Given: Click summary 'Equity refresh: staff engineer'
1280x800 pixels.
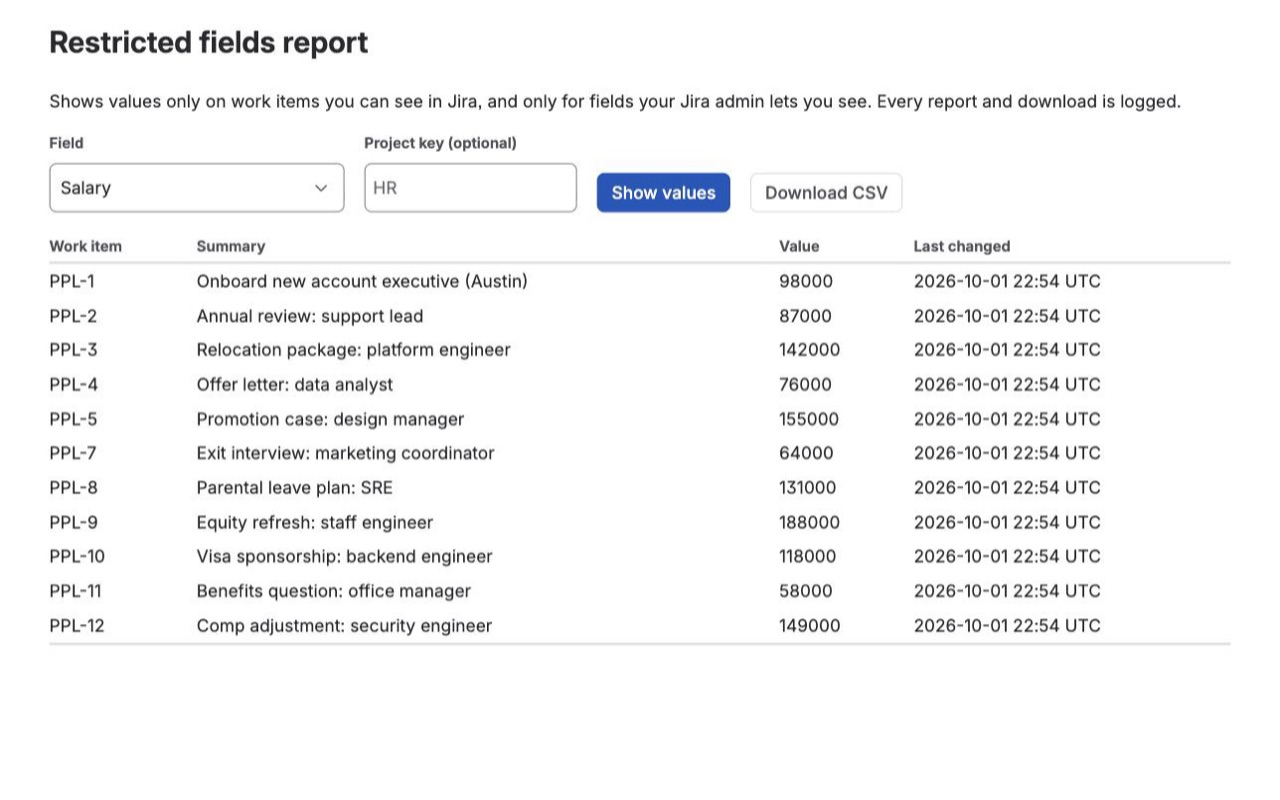Looking at the screenshot, I should pos(315,522).
